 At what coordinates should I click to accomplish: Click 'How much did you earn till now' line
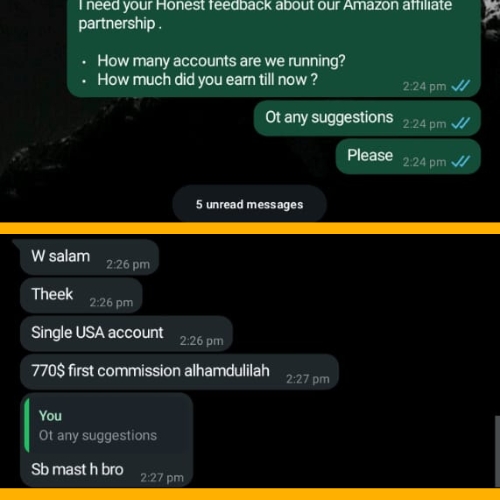click(207, 80)
